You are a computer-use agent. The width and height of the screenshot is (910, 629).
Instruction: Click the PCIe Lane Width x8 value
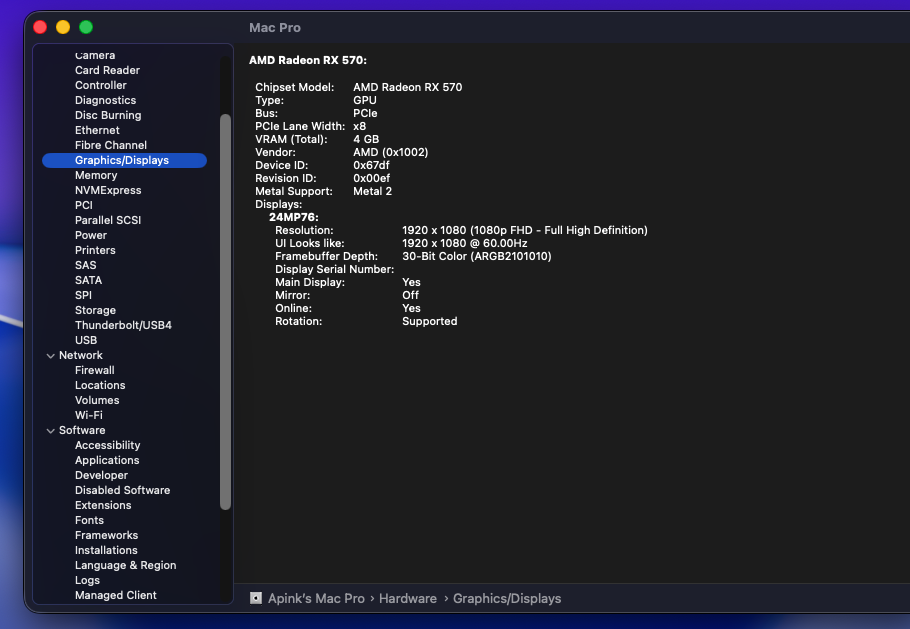[360, 126]
